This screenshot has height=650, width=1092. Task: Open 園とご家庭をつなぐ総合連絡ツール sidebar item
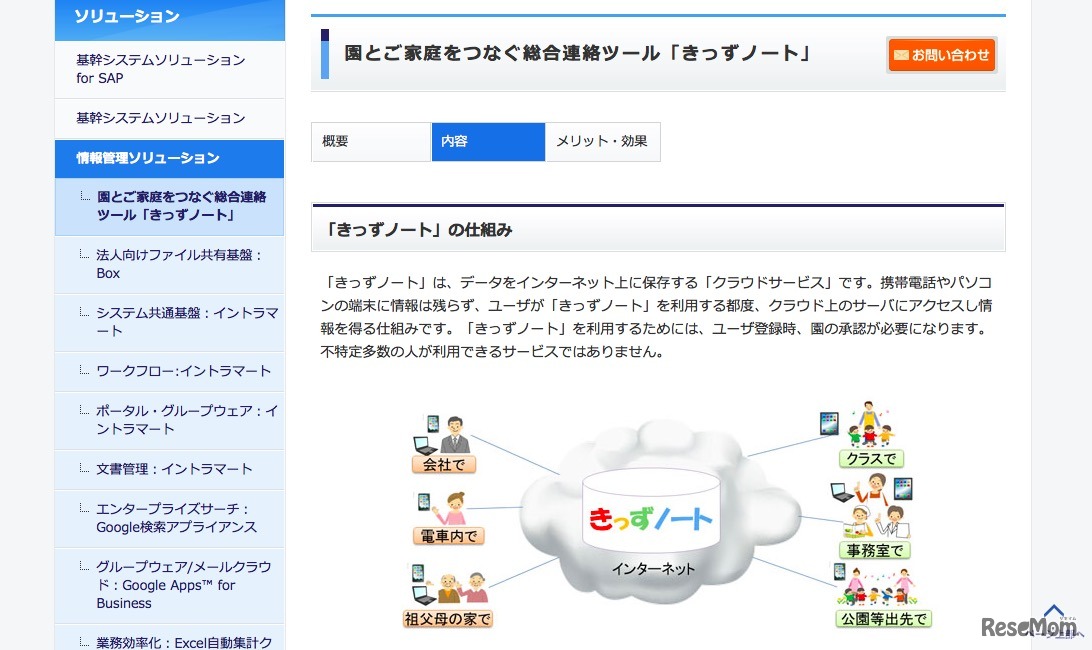[169, 206]
